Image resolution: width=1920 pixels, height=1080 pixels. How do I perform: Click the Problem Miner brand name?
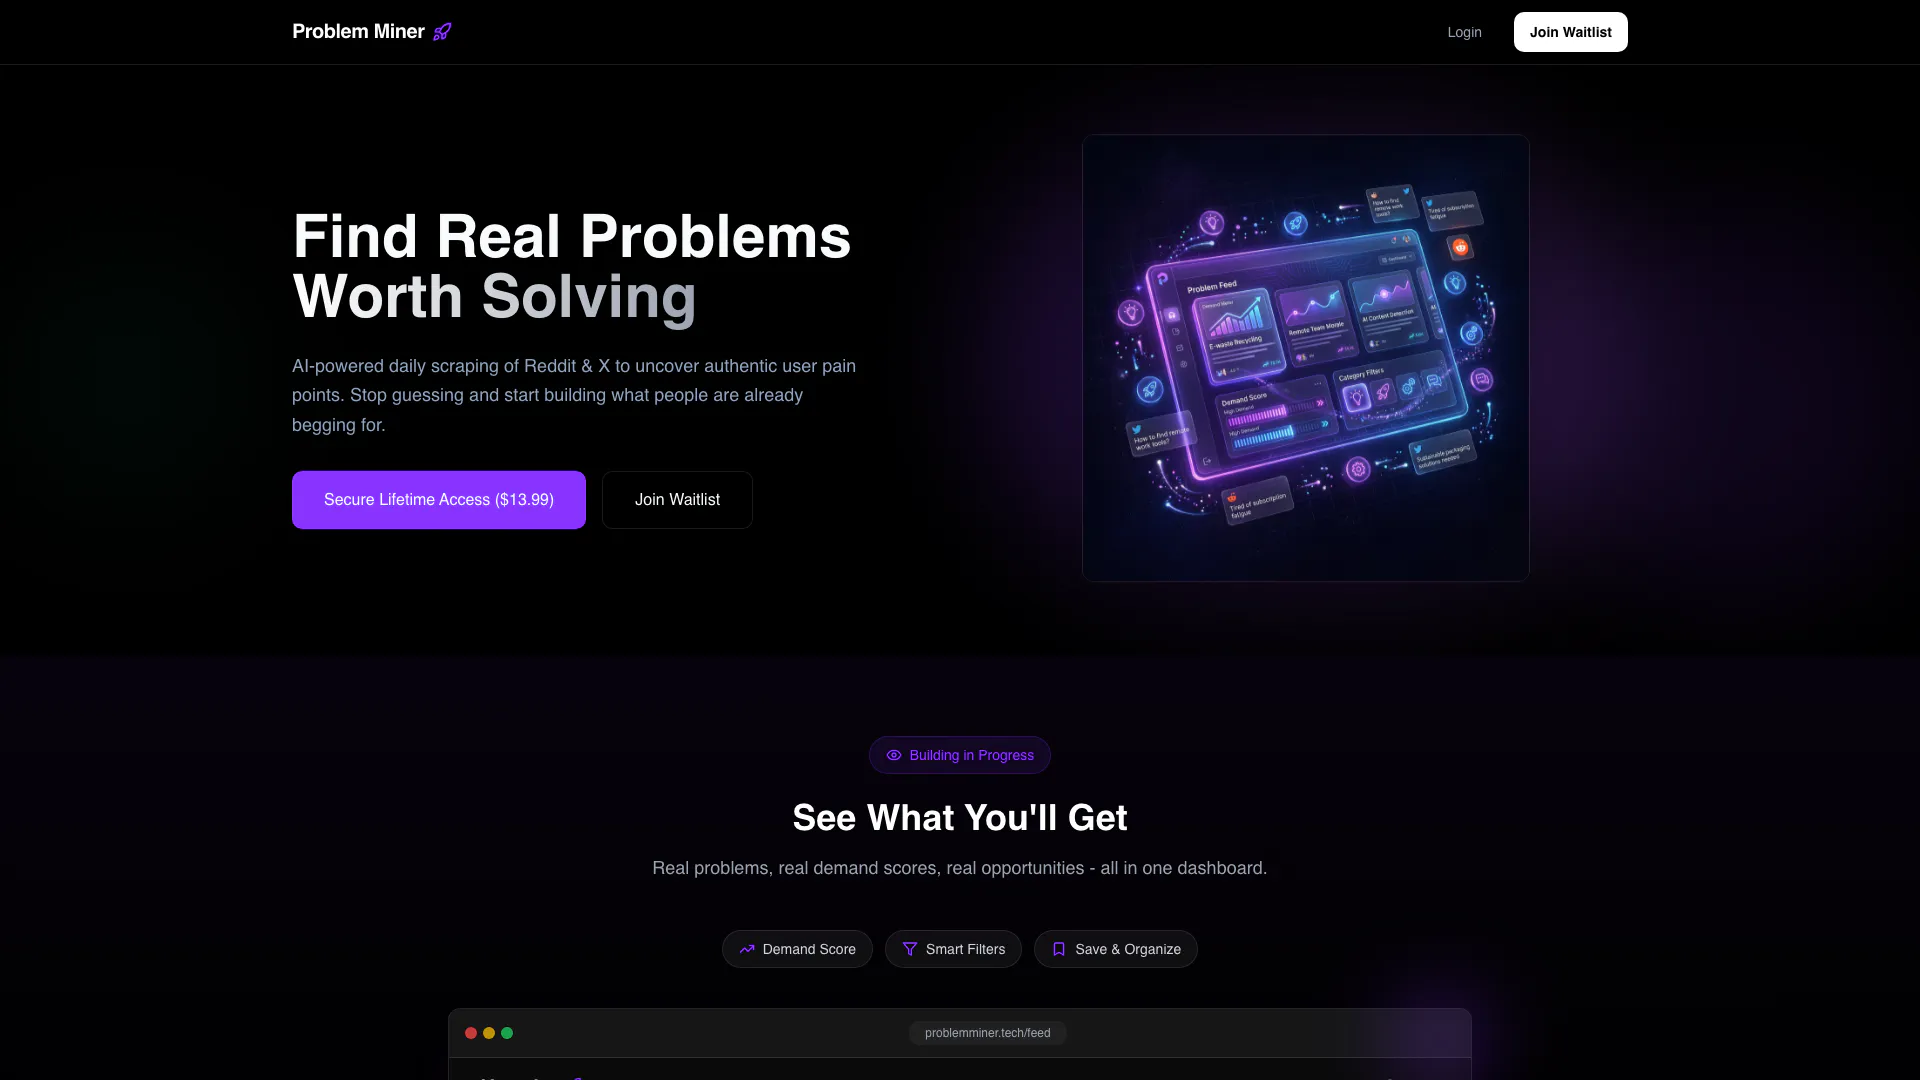pyautogui.click(x=358, y=32)
